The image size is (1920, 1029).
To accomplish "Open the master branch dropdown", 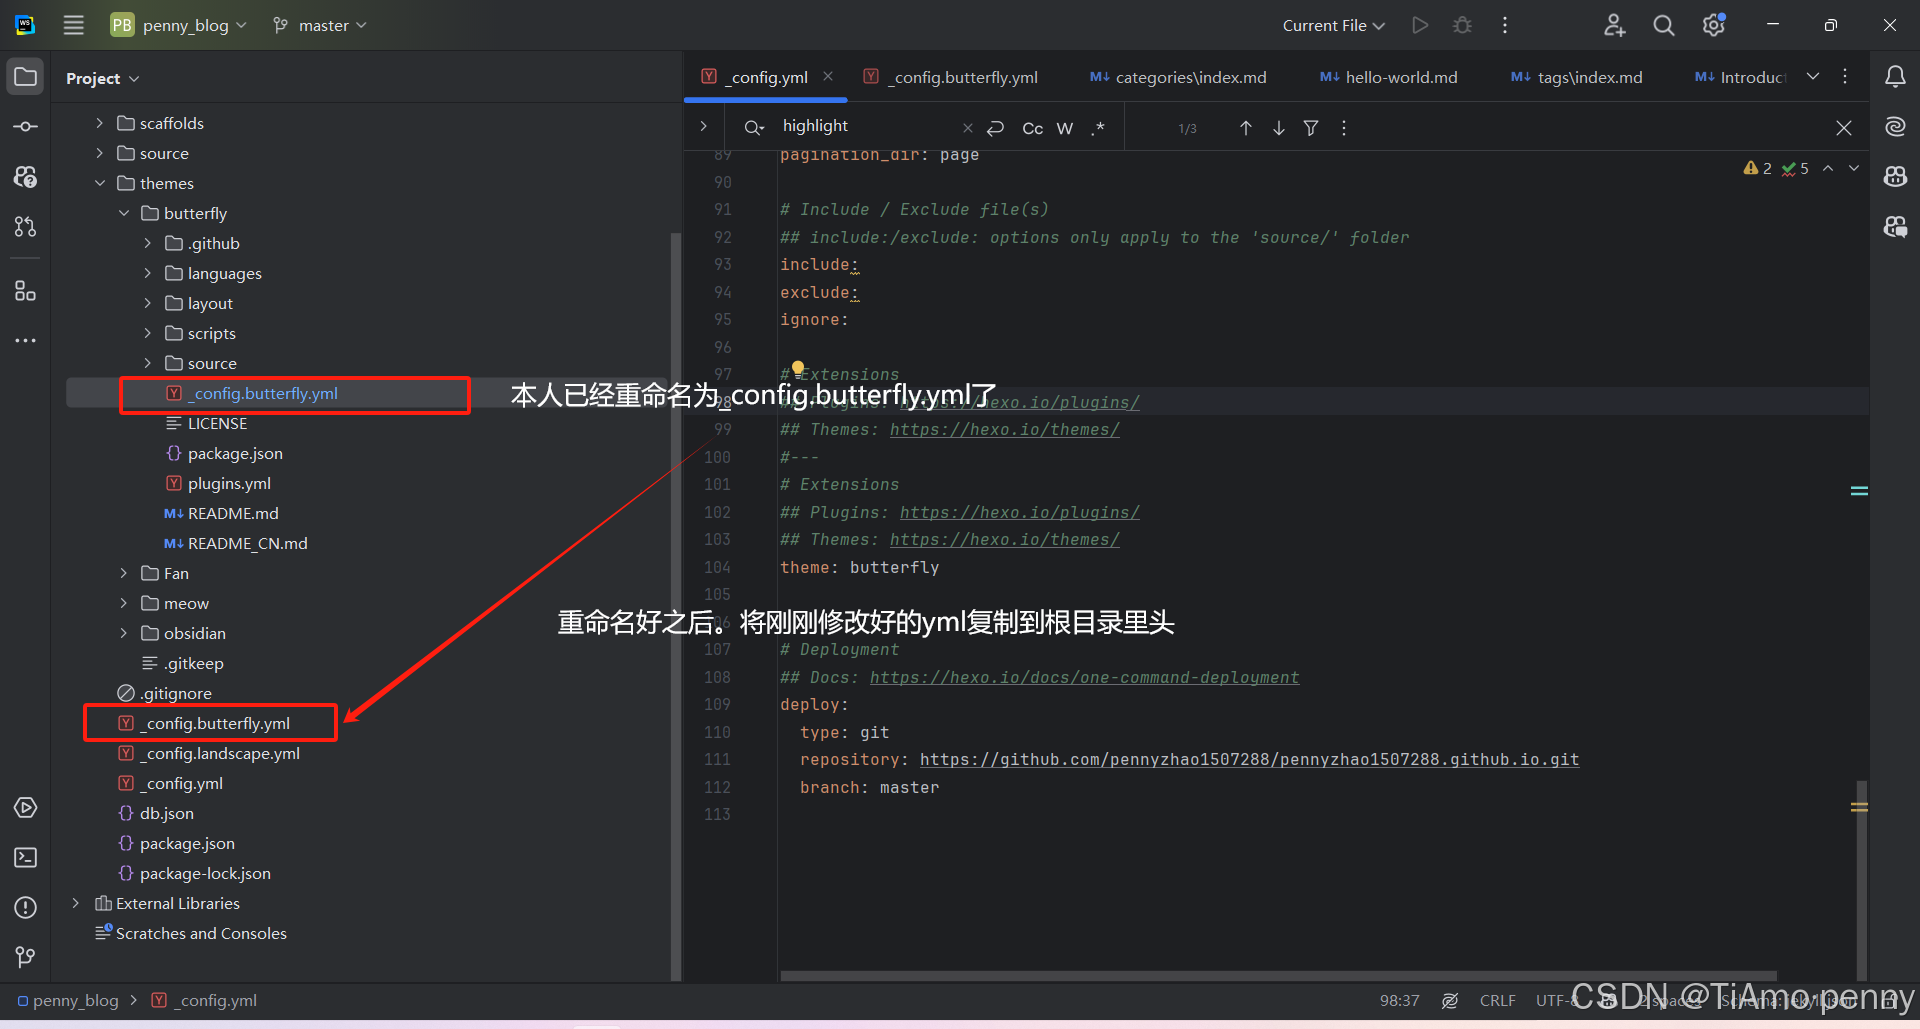I will (x=318, y=25).
